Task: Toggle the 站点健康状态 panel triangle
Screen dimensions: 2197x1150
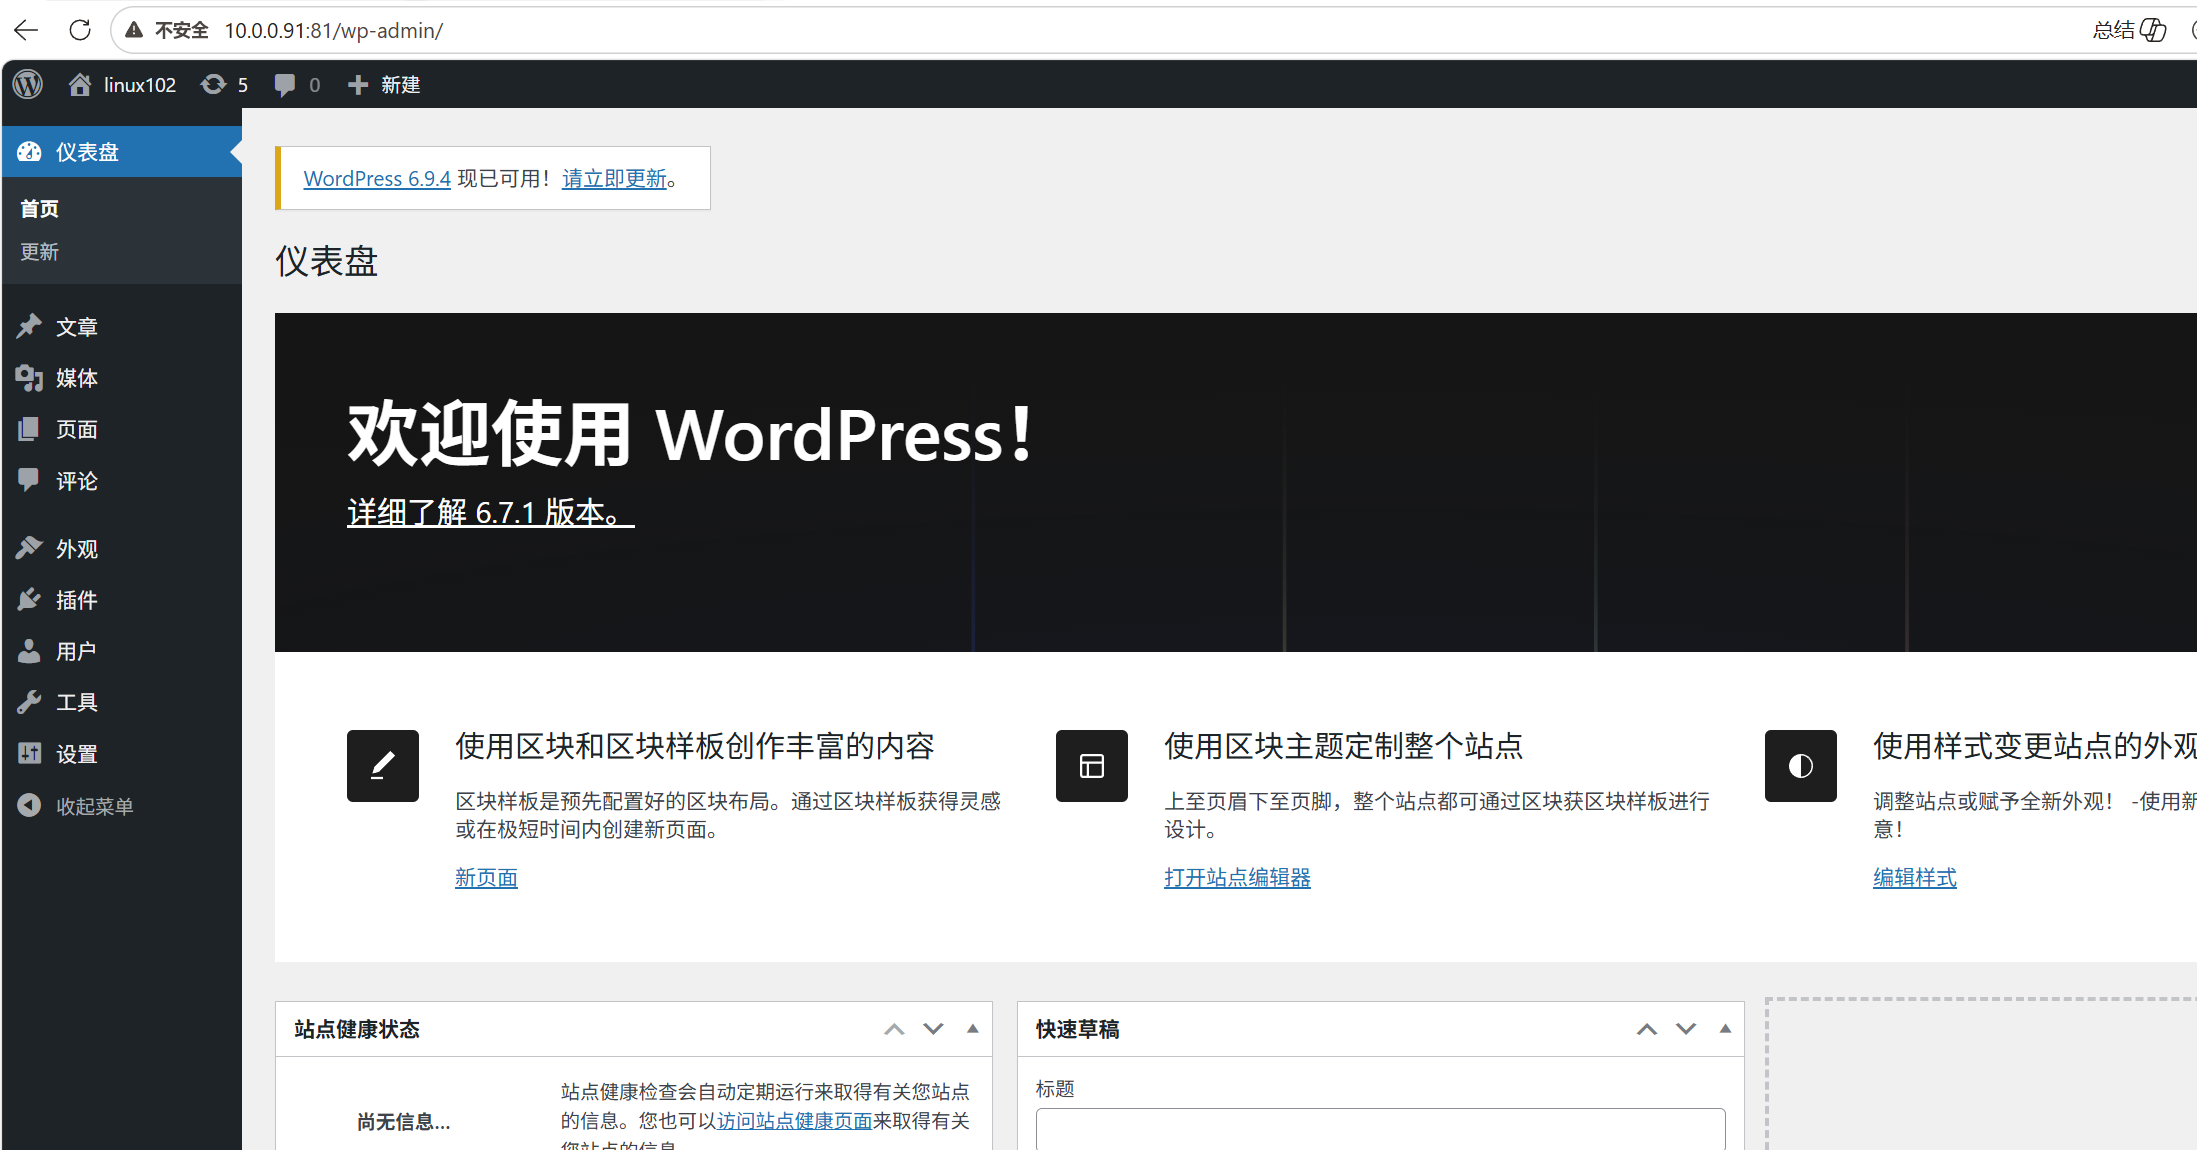Action: click(972, 1029)
